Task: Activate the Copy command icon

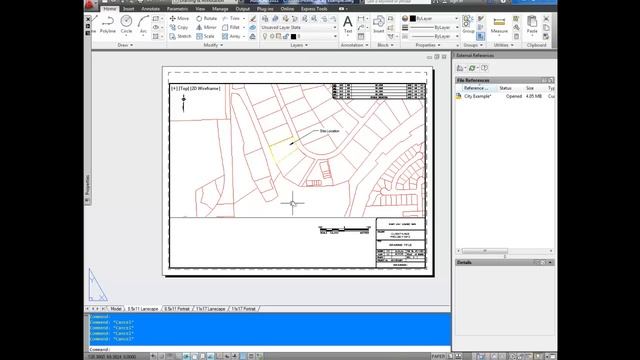Action: pyautogui.click(x=173, y=27)
